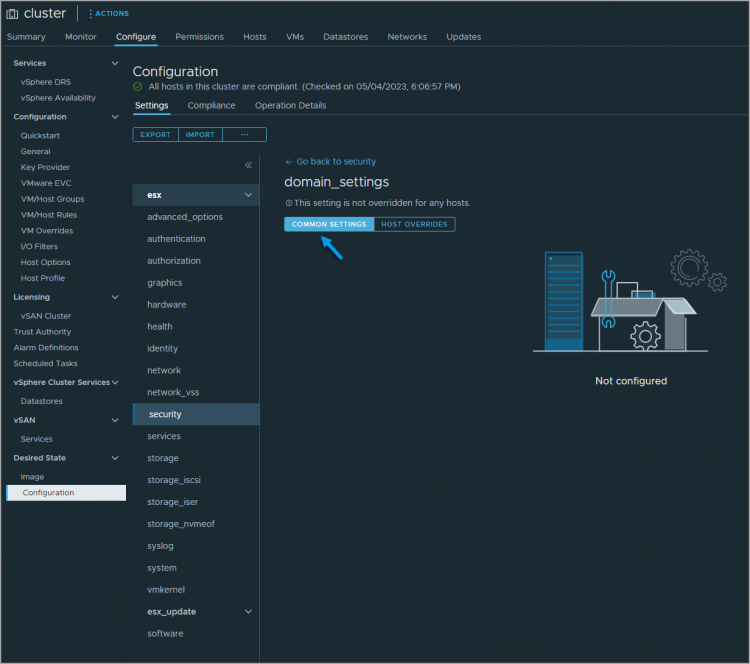Select advanced_options in esx tree
The height and width of the screenshot is (664, 750).
(x=185, y=217)
